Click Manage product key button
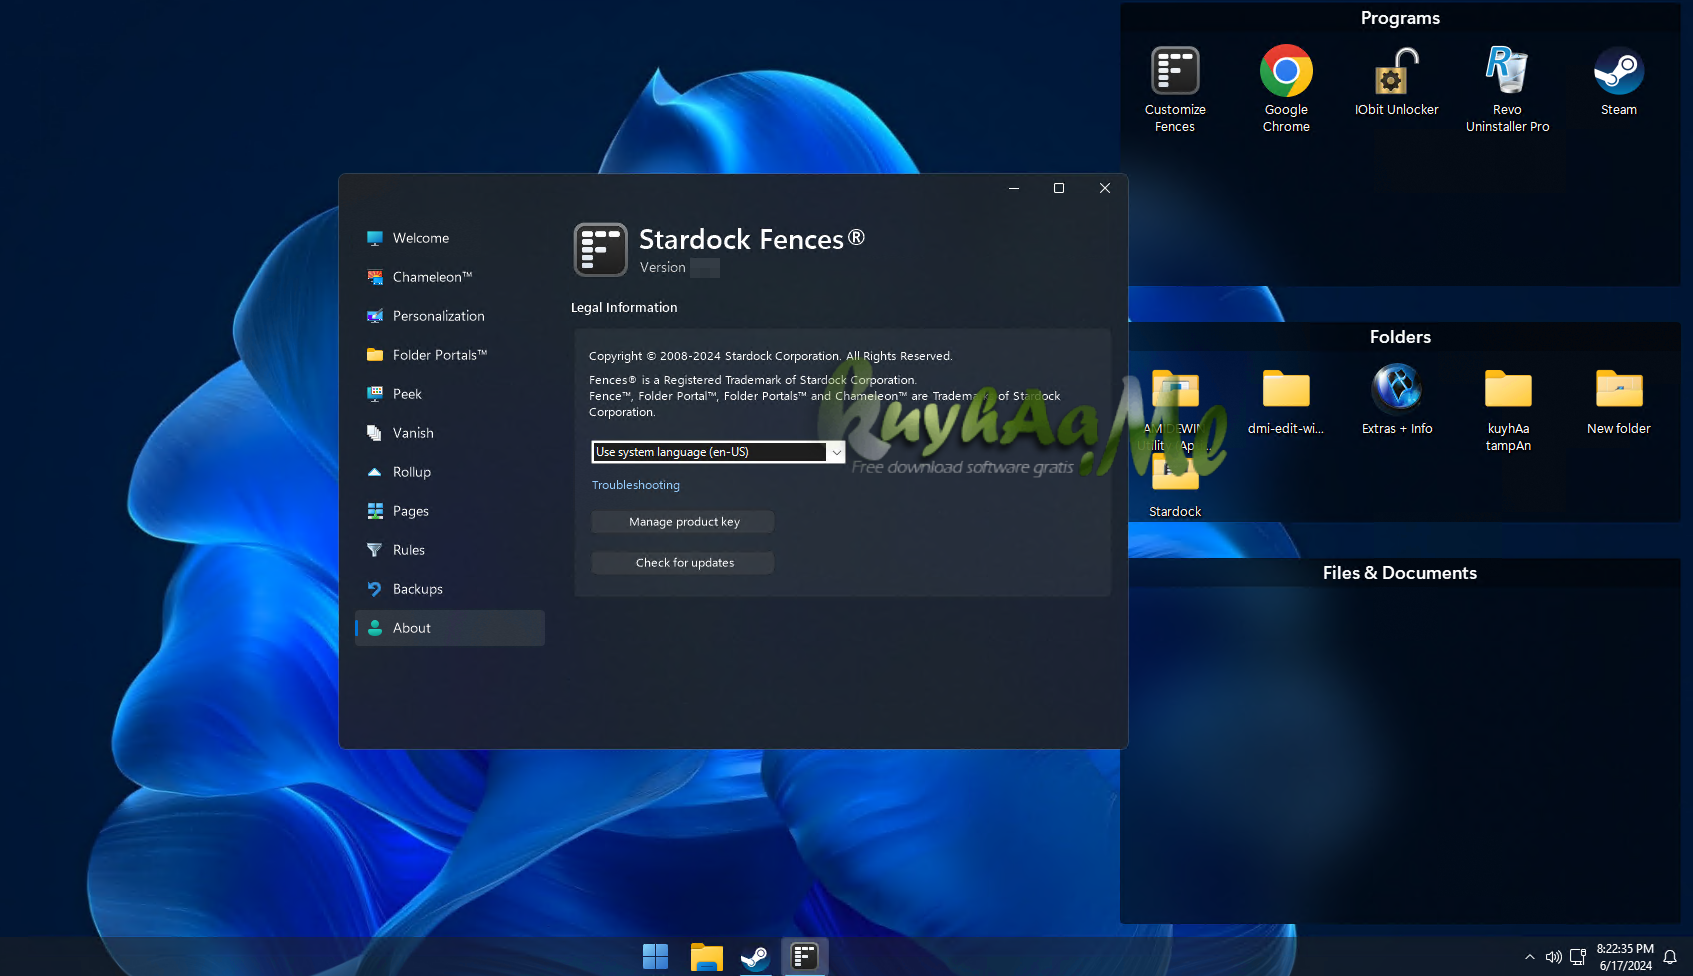This screenshot has height=976, width=1693. click(x=683, y=522)
